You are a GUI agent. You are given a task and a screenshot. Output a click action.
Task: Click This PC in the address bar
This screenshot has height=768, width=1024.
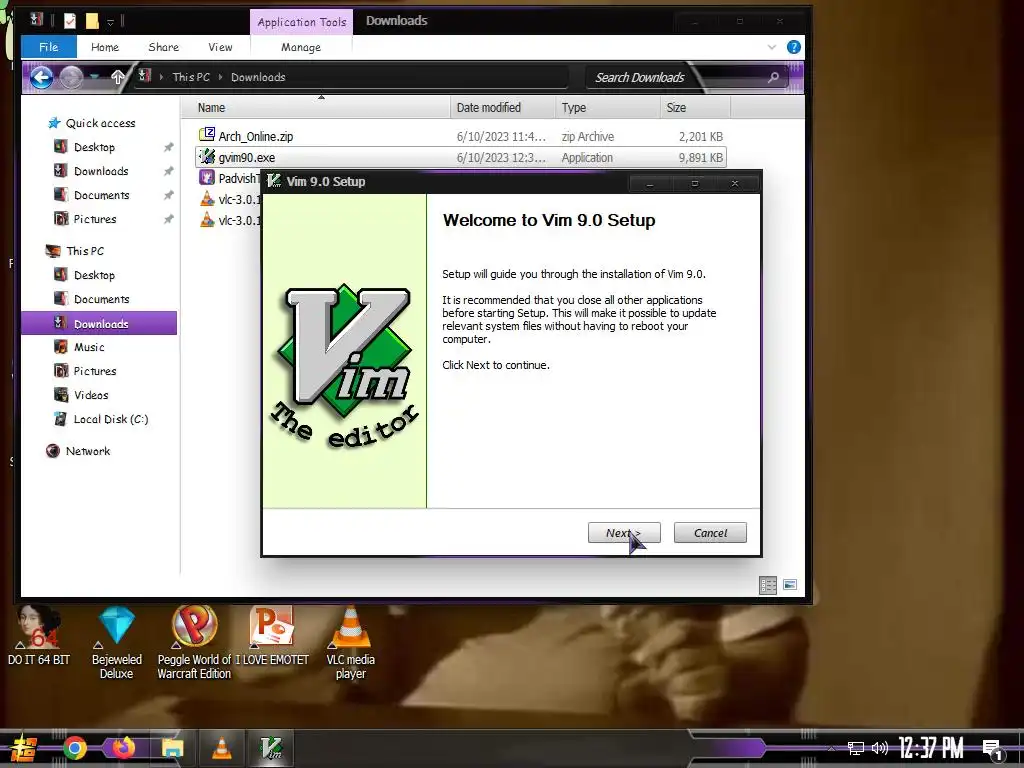pos(191,77)
